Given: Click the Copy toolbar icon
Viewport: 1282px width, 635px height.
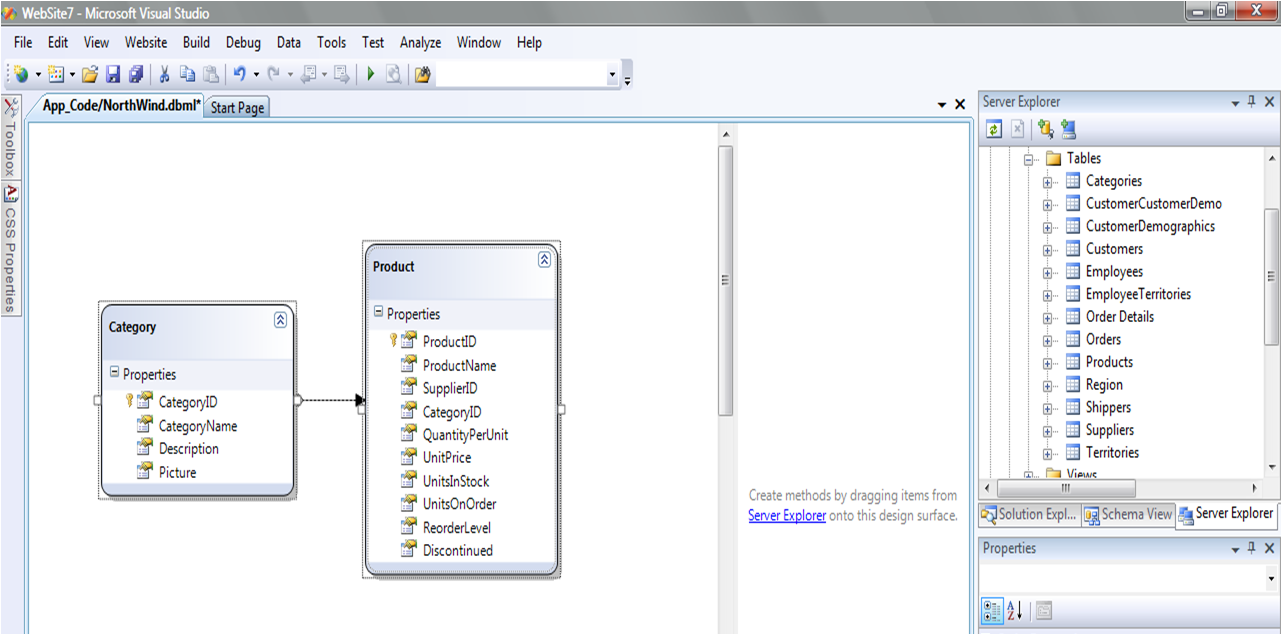Looking at the screenshot, I should pos(188,74).
